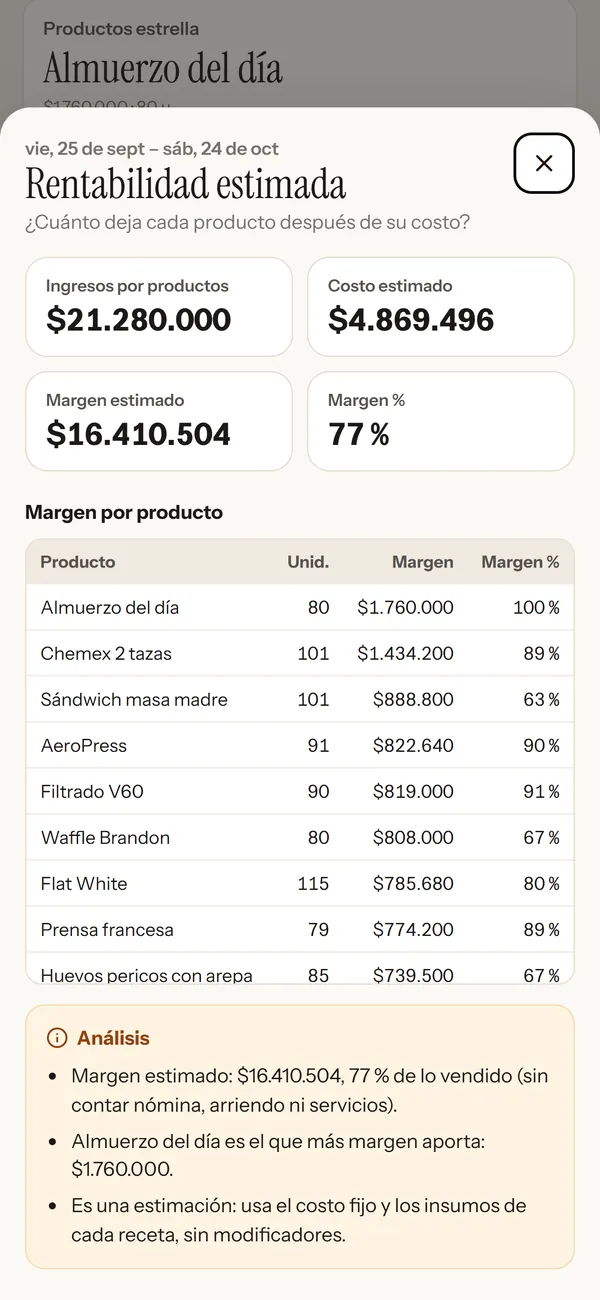Click the date range vie, 25 de sept
The height and width of the screenshot is (1300, 600).
(152, 149)
